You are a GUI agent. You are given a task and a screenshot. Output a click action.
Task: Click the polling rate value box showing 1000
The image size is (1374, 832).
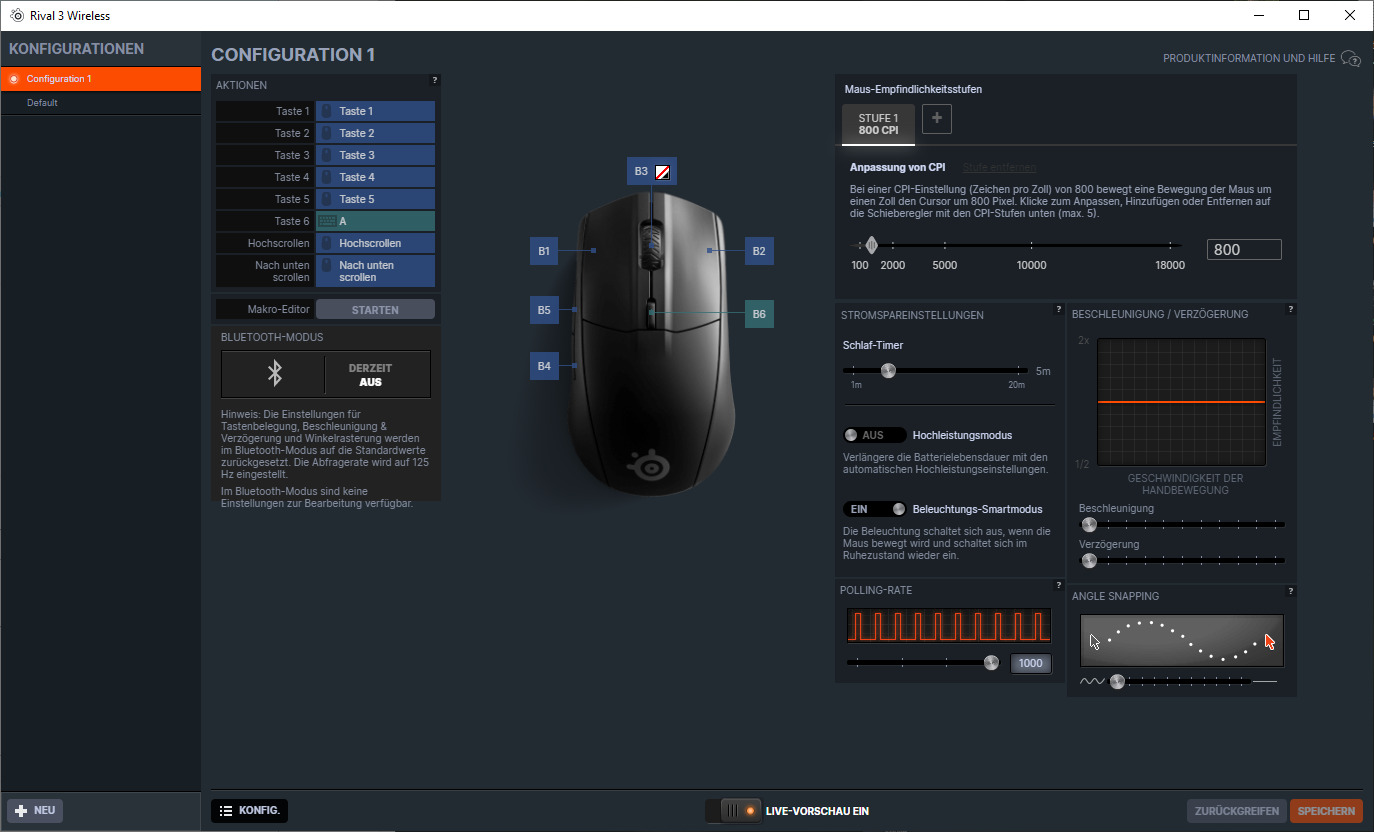coord(1031,663)
